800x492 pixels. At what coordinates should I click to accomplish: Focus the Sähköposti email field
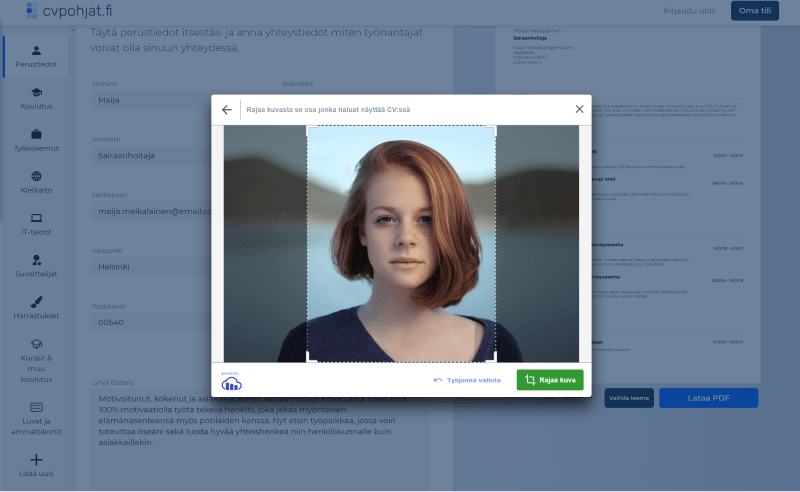tap(151, 211)
